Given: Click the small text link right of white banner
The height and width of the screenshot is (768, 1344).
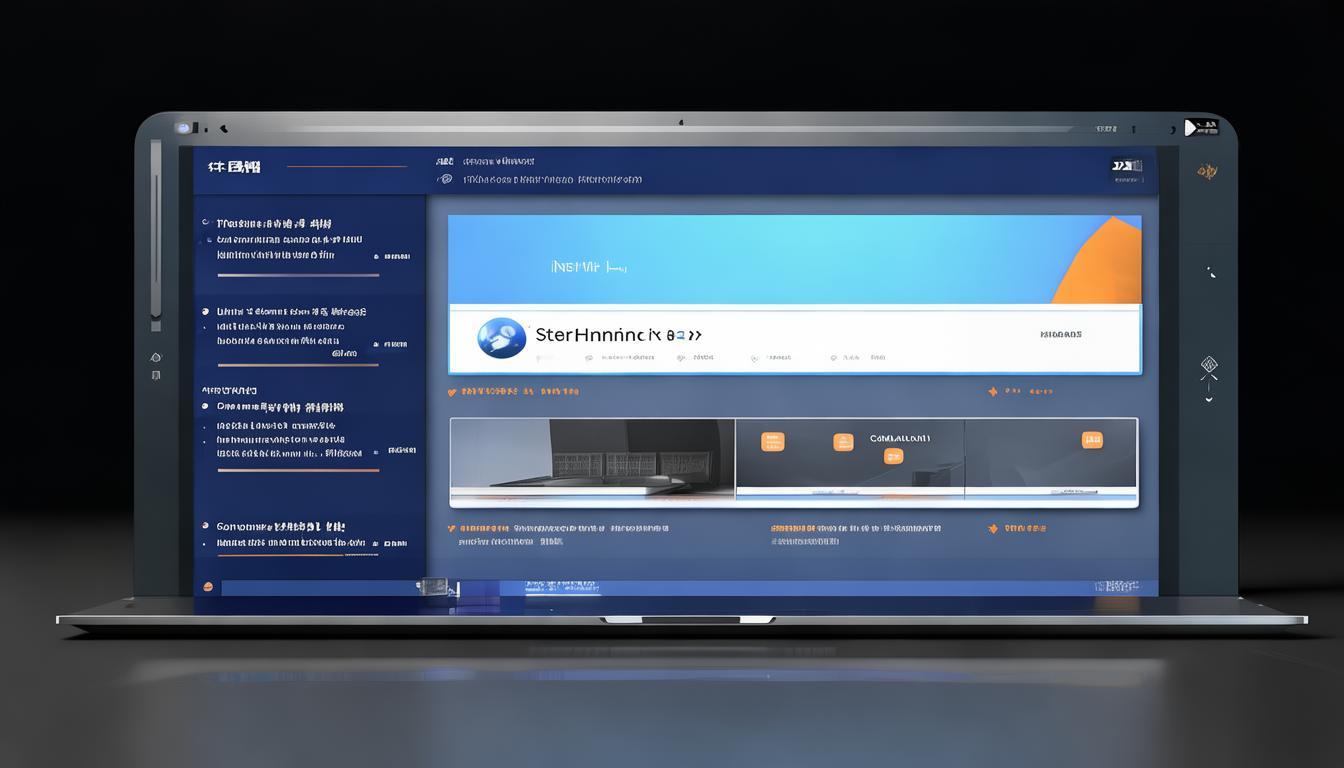Looking at the screenshot, I should coord(1060,334).
